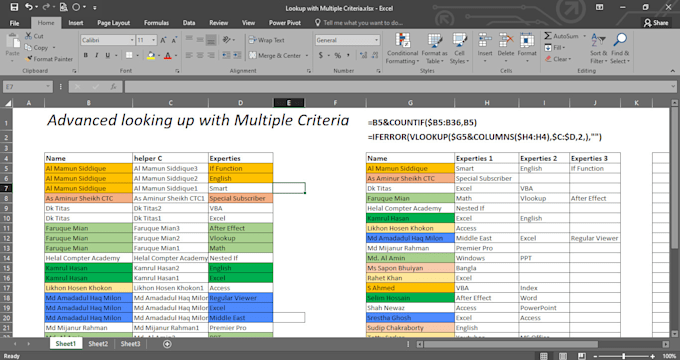Viewport: 680px width, 360px height.
Task: Click the Save icon in Quick Access Toolbar
Action: [14, 7]
